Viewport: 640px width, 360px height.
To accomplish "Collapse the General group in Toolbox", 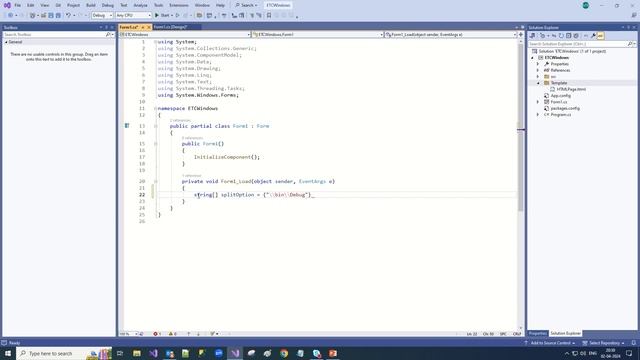I will click(x=6, y=42).
